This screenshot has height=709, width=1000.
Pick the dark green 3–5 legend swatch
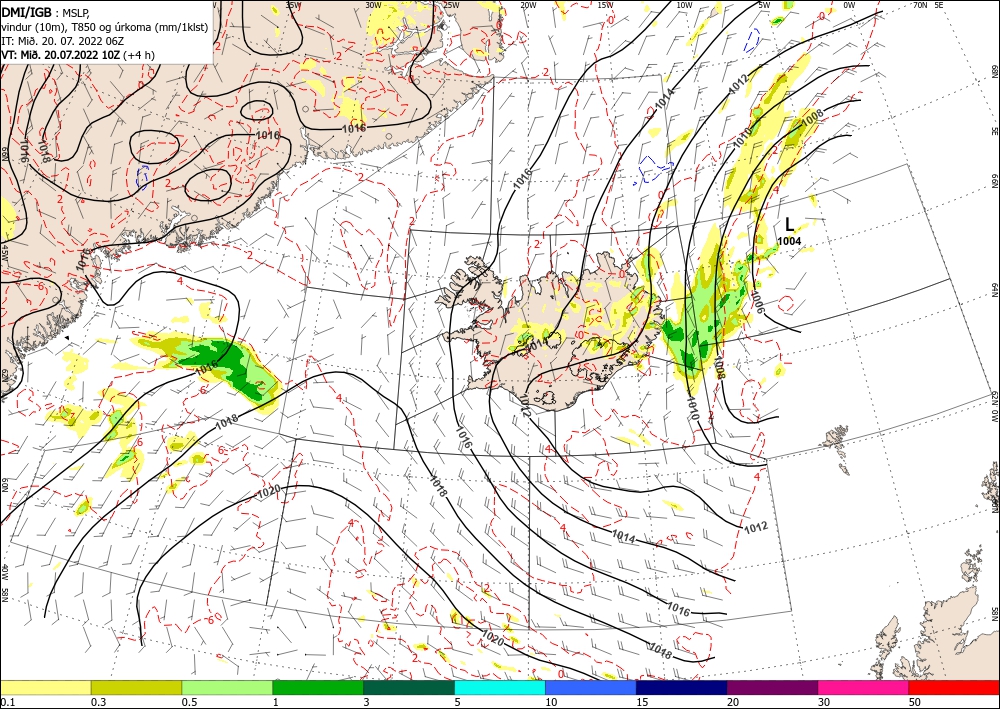(x=409, y=687)
